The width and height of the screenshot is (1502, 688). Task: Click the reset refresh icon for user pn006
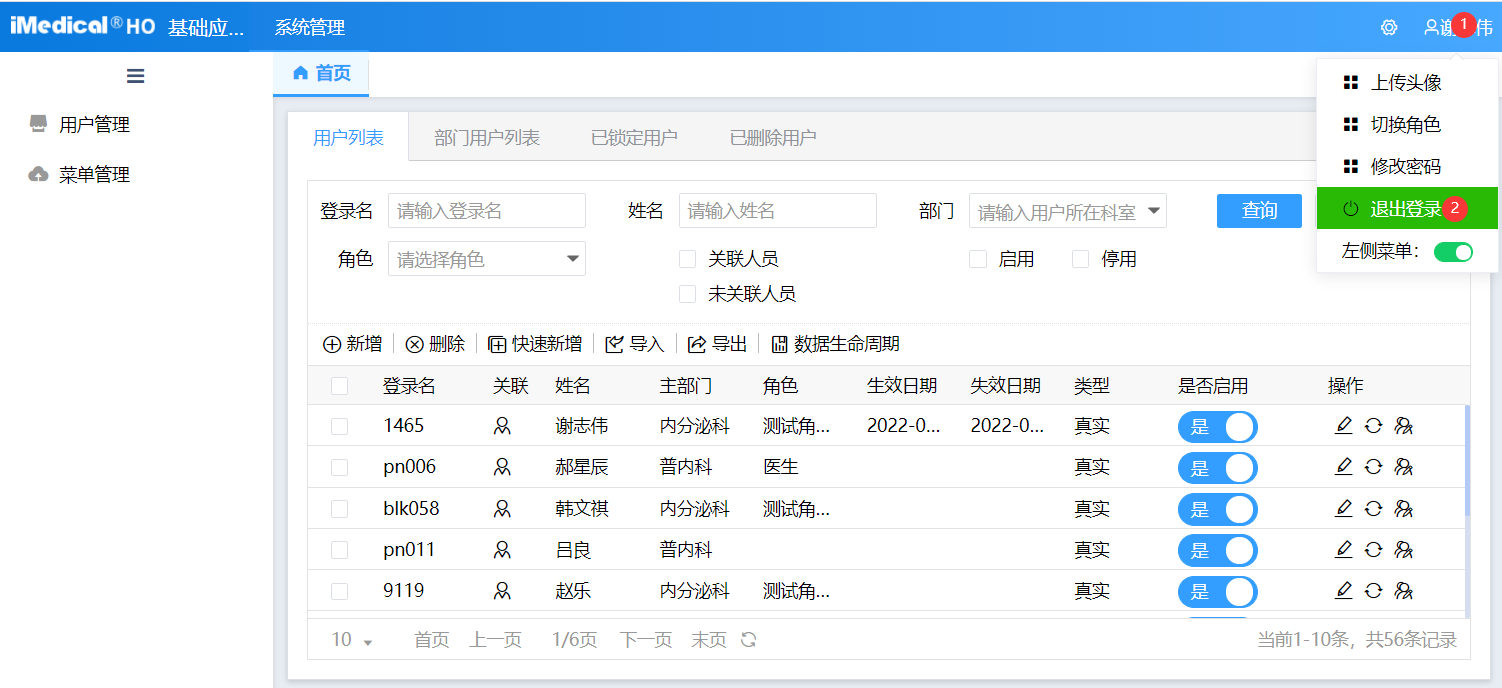[1373, 467]
